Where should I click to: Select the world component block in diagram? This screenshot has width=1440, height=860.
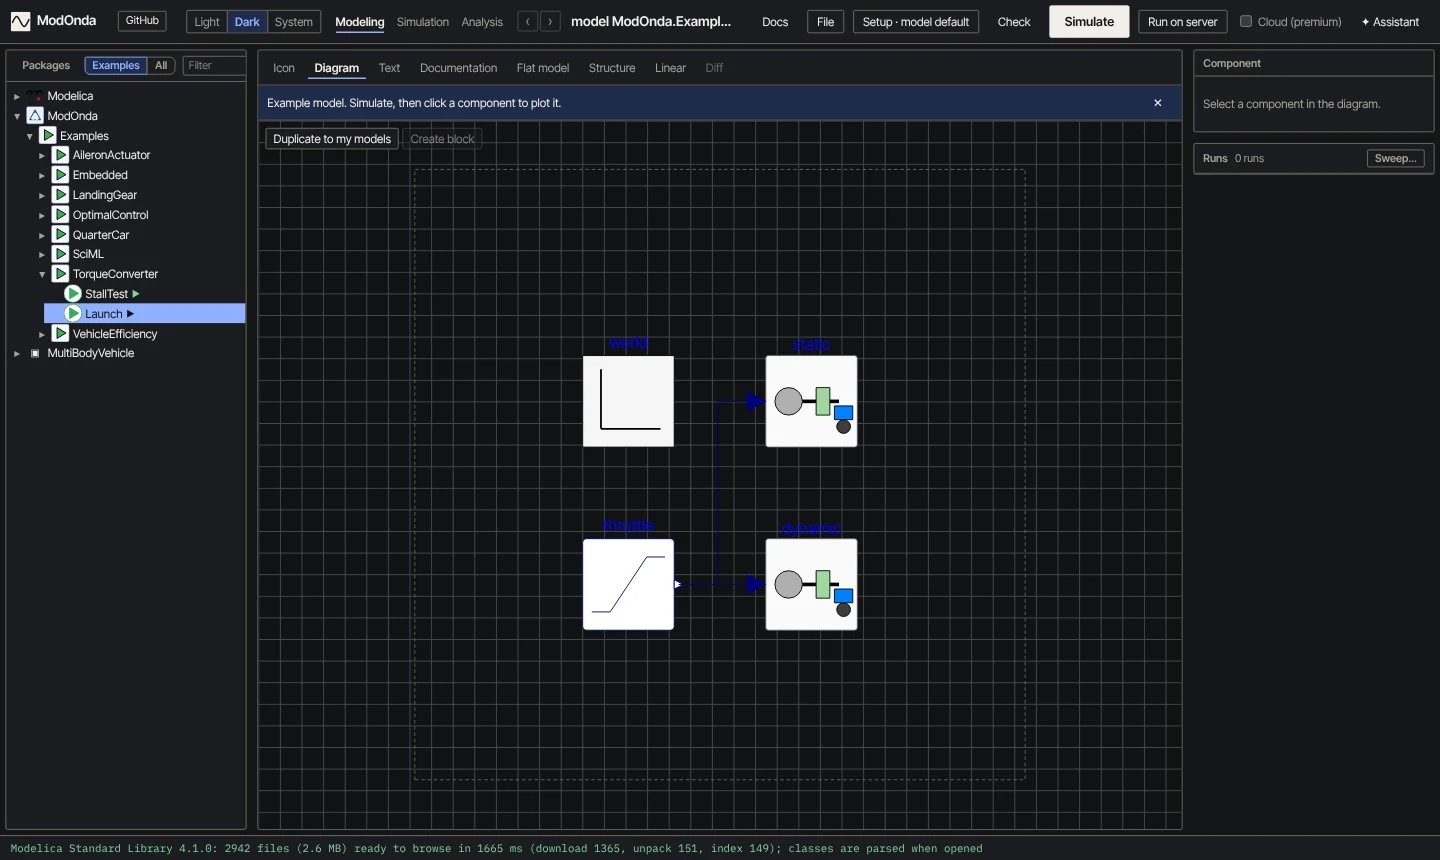(x=628, y=401)
